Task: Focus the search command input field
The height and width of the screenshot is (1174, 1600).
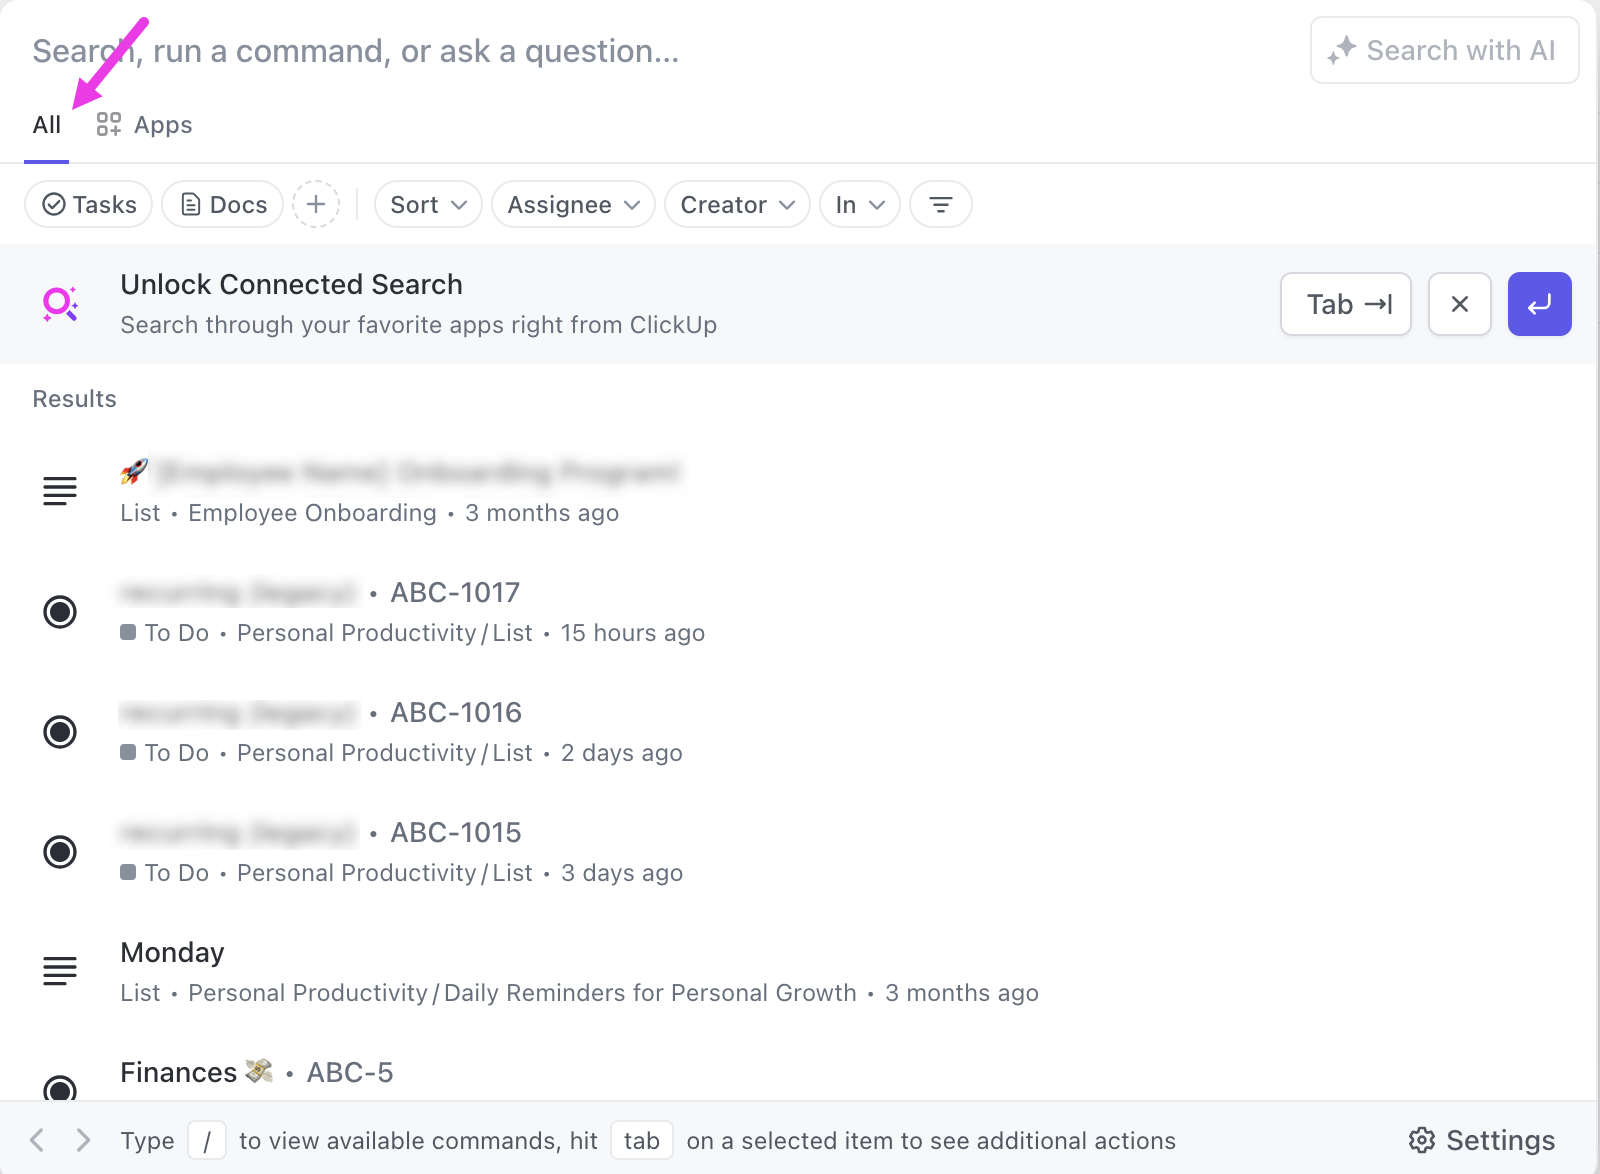Action: tap(600, 51)
